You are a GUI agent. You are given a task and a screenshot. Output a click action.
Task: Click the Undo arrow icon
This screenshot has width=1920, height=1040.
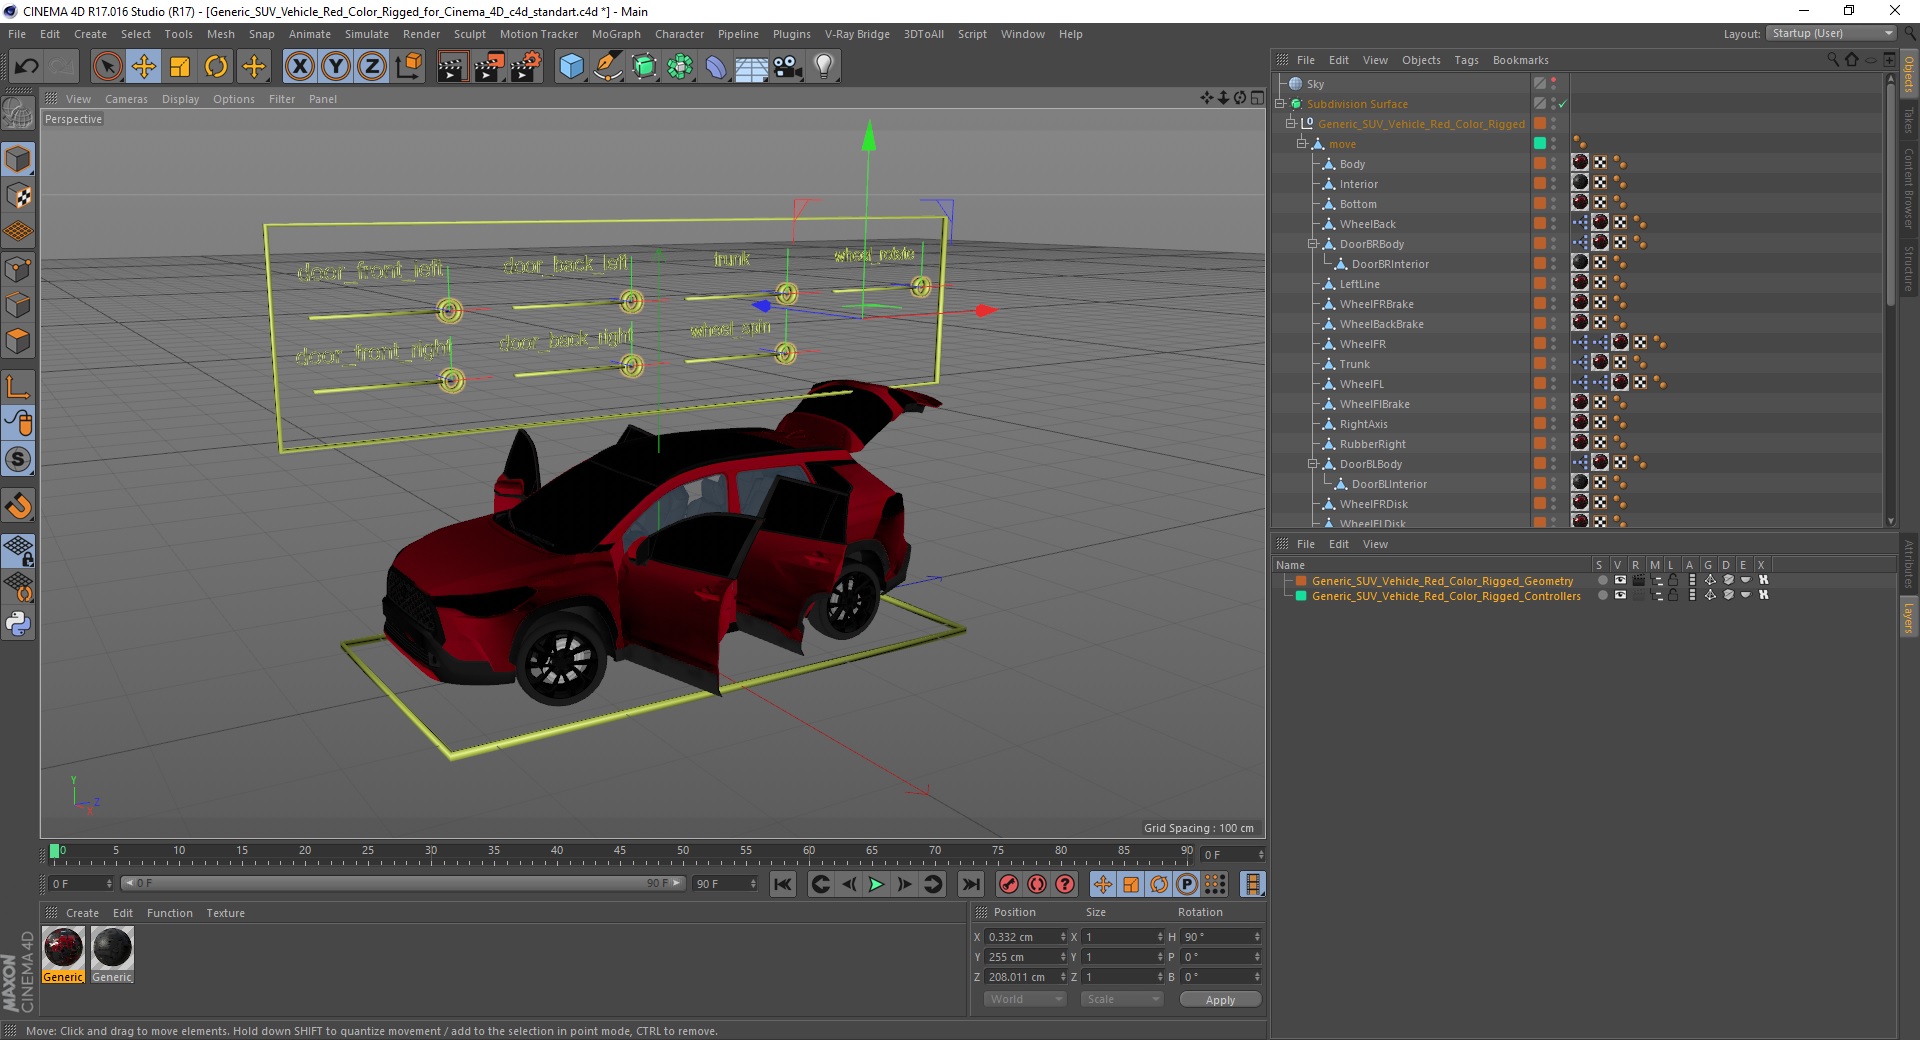[x=26, y=67]
